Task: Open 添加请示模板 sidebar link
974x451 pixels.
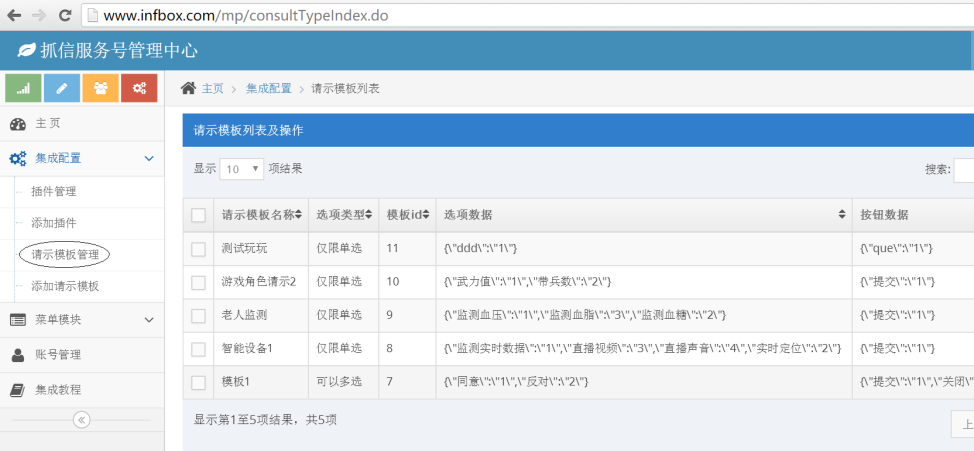Action: pos(65,287)
